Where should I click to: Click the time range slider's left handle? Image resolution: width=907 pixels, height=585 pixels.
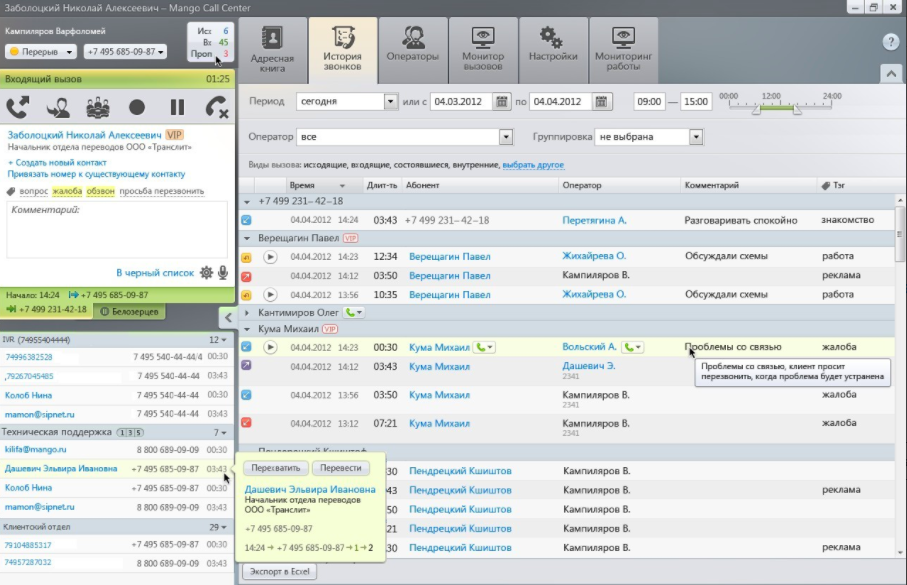[757, 109]
